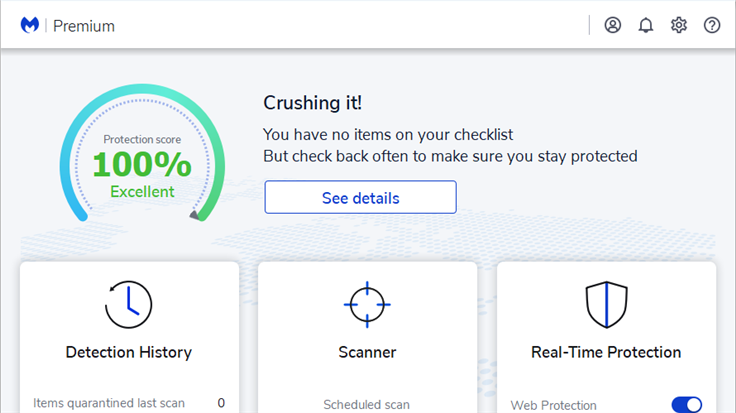Viewport: 736px width, 413px height.
Task: Open the Scanner card title
Action: click(367, 352)
